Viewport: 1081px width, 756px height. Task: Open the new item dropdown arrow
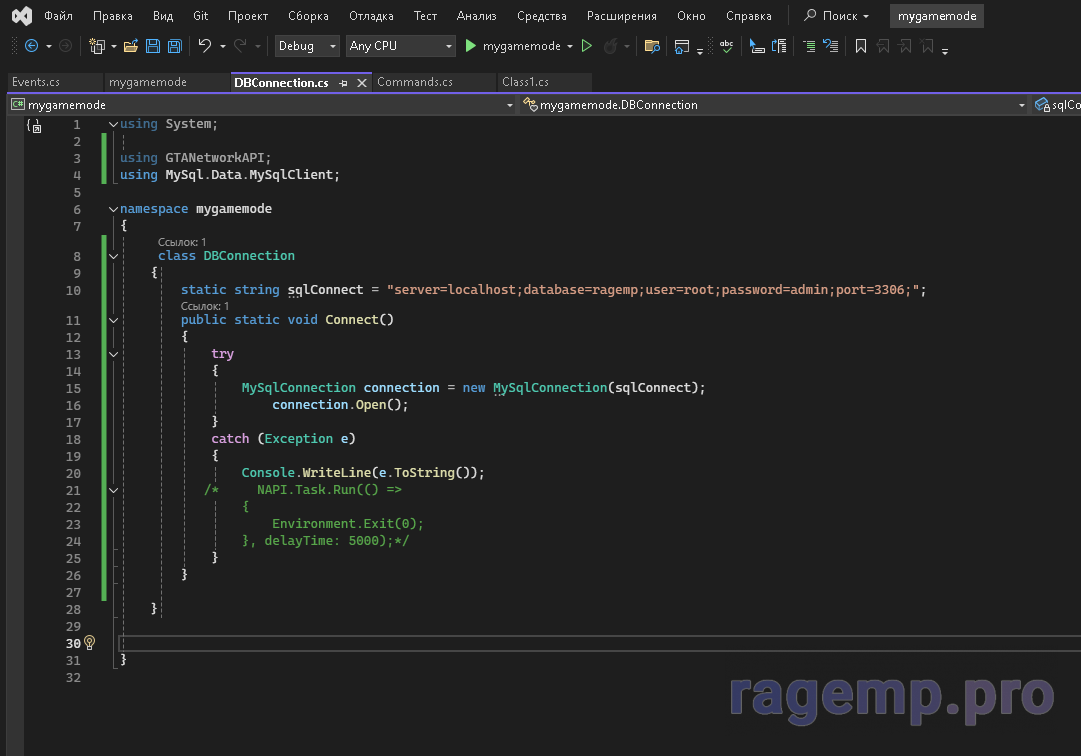[114, 46]
